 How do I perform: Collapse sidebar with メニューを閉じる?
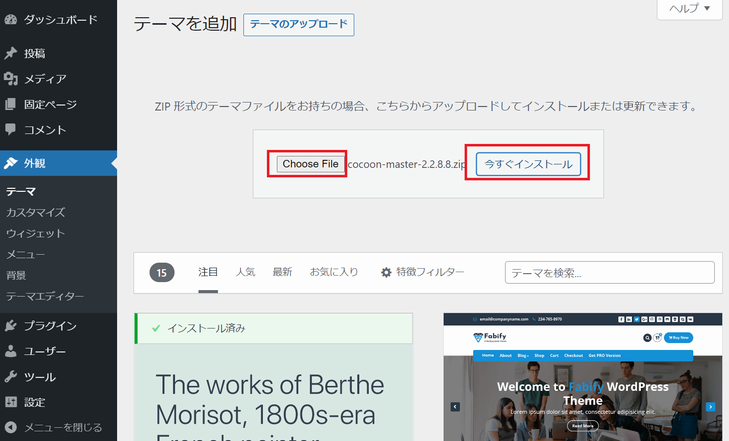click(x=59, y=428)
